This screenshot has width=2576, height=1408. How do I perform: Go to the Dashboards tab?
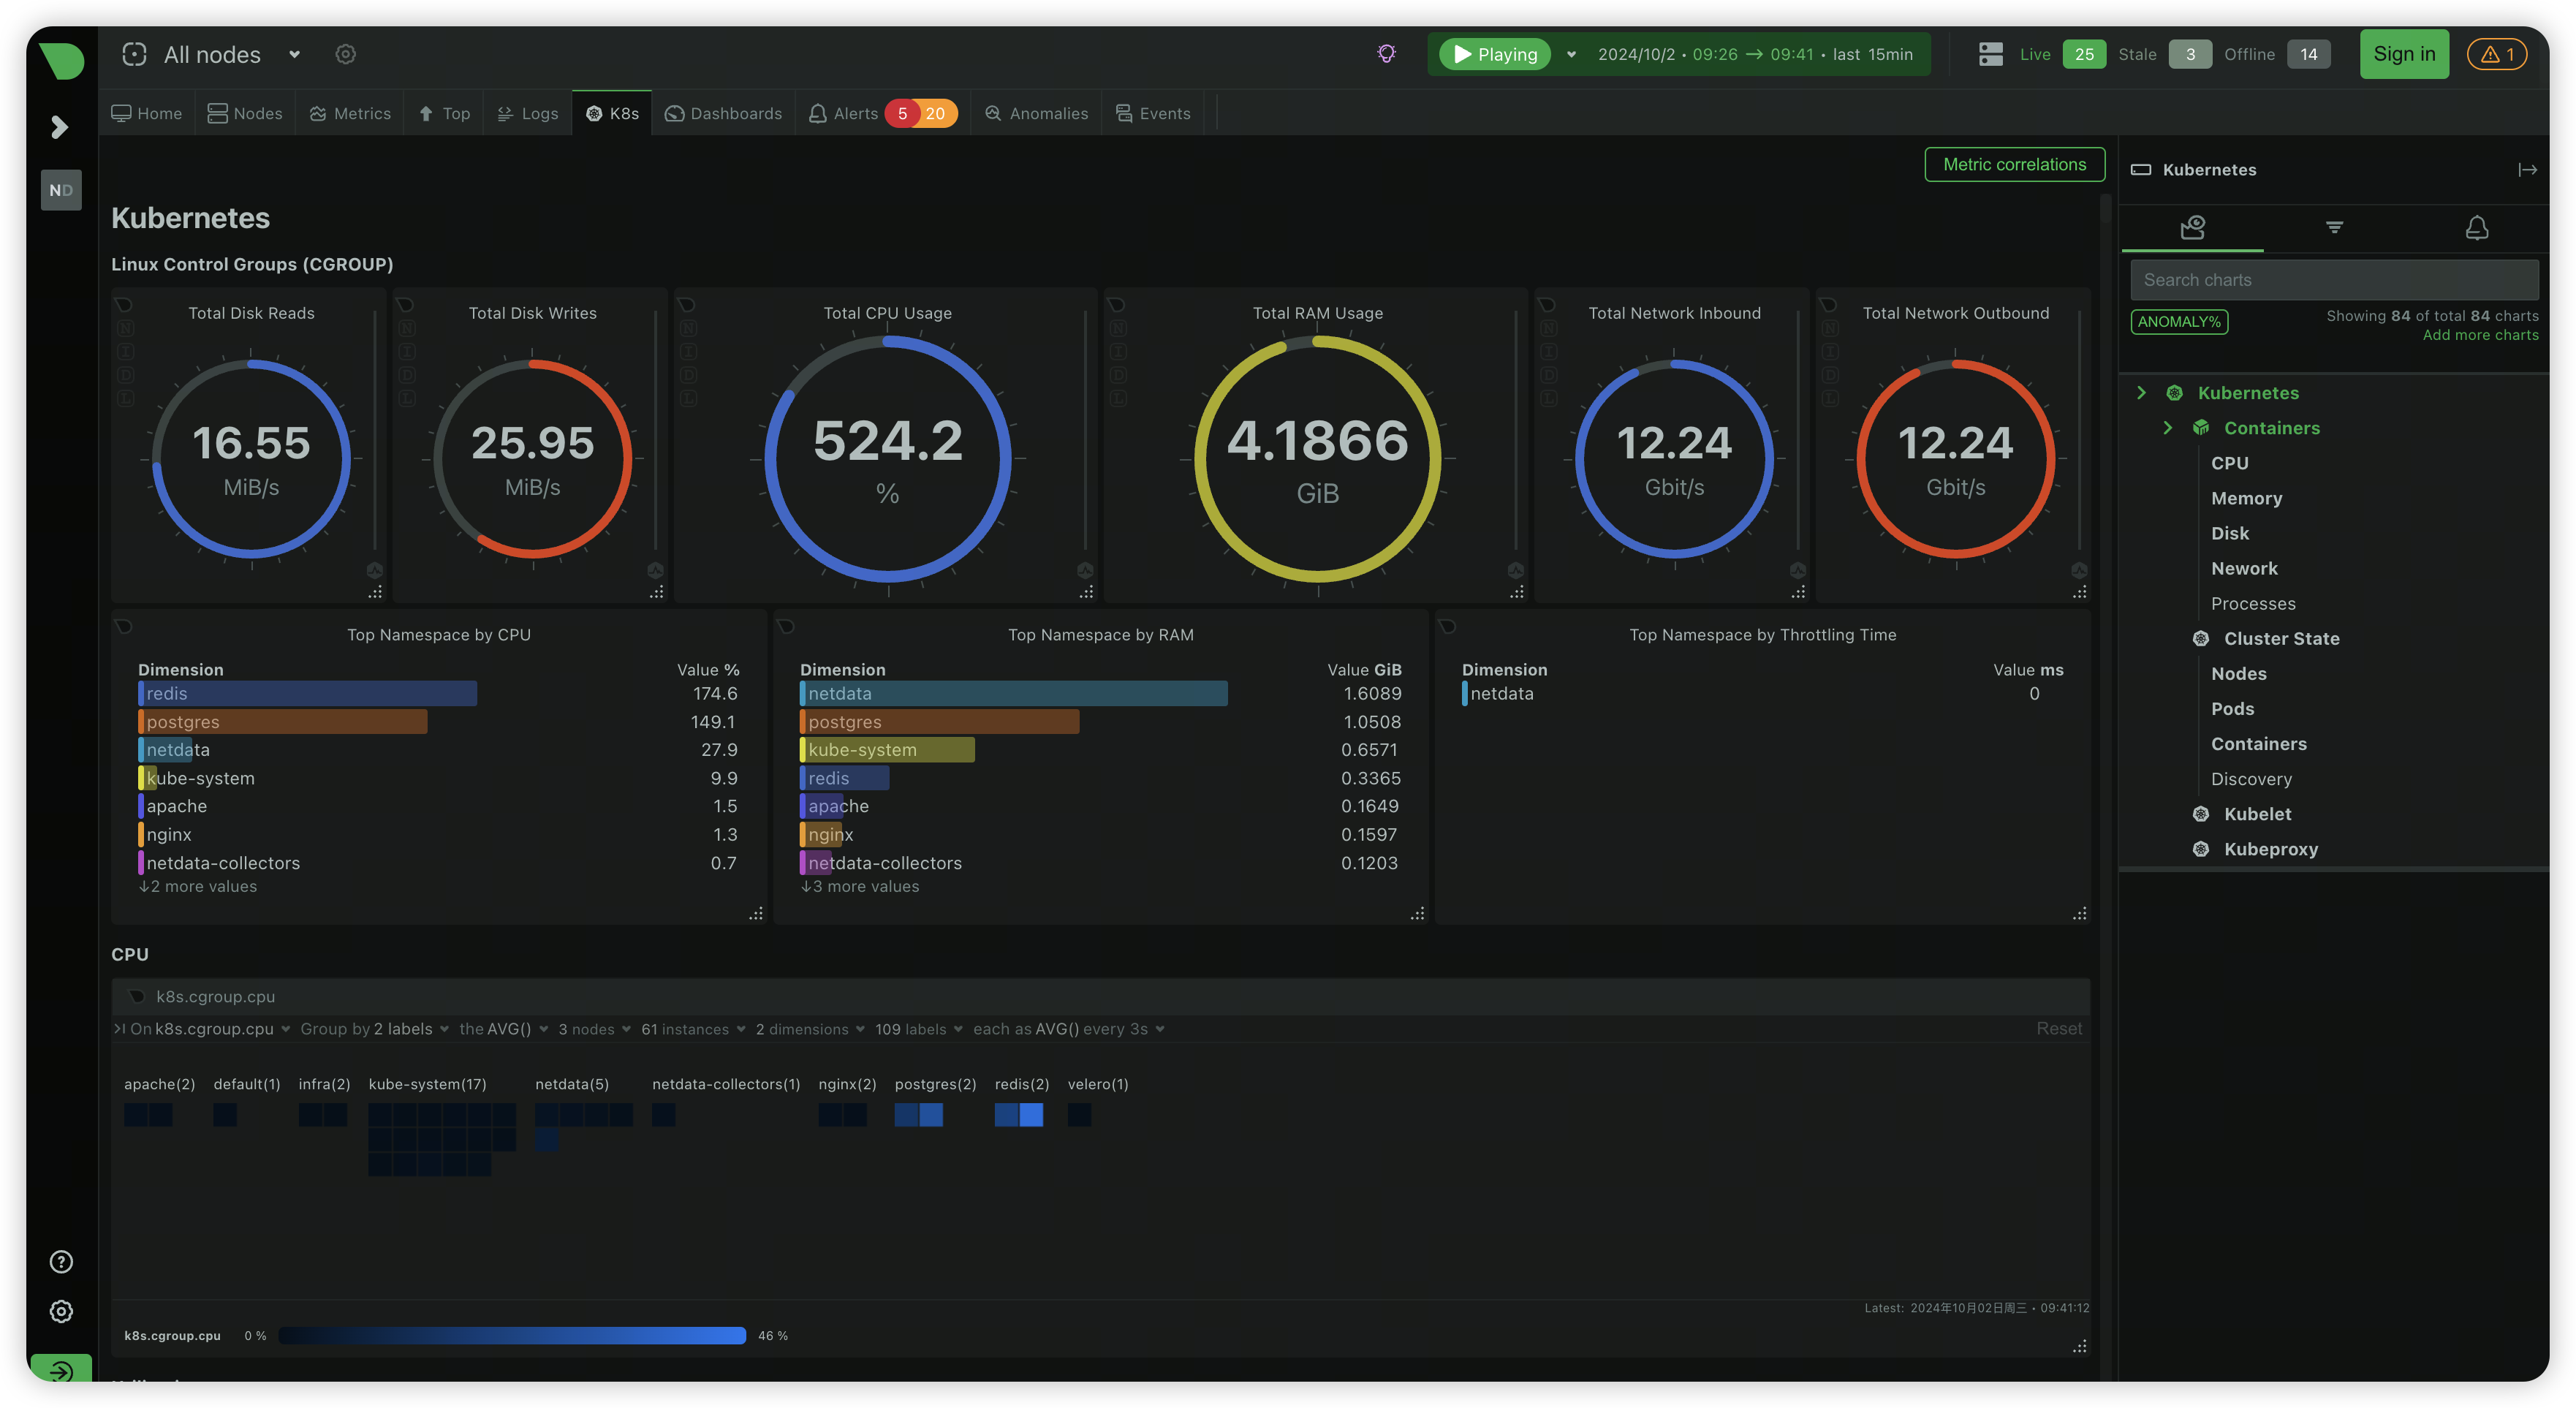point(723,113)
